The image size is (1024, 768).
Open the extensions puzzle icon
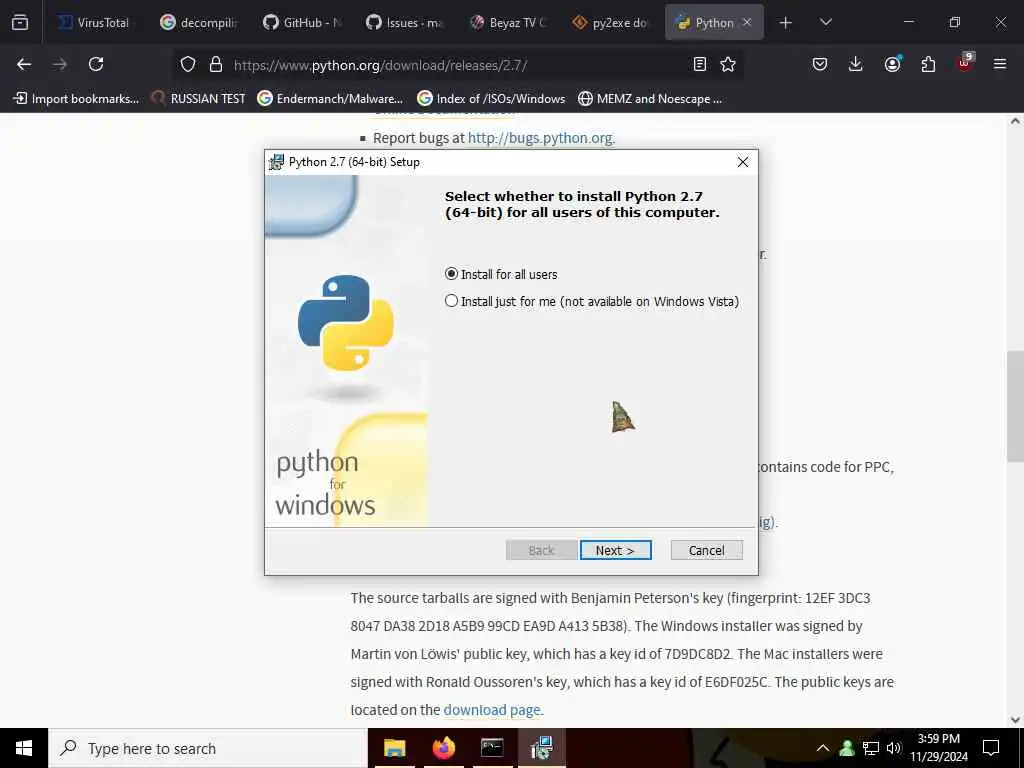click(928, 64)
